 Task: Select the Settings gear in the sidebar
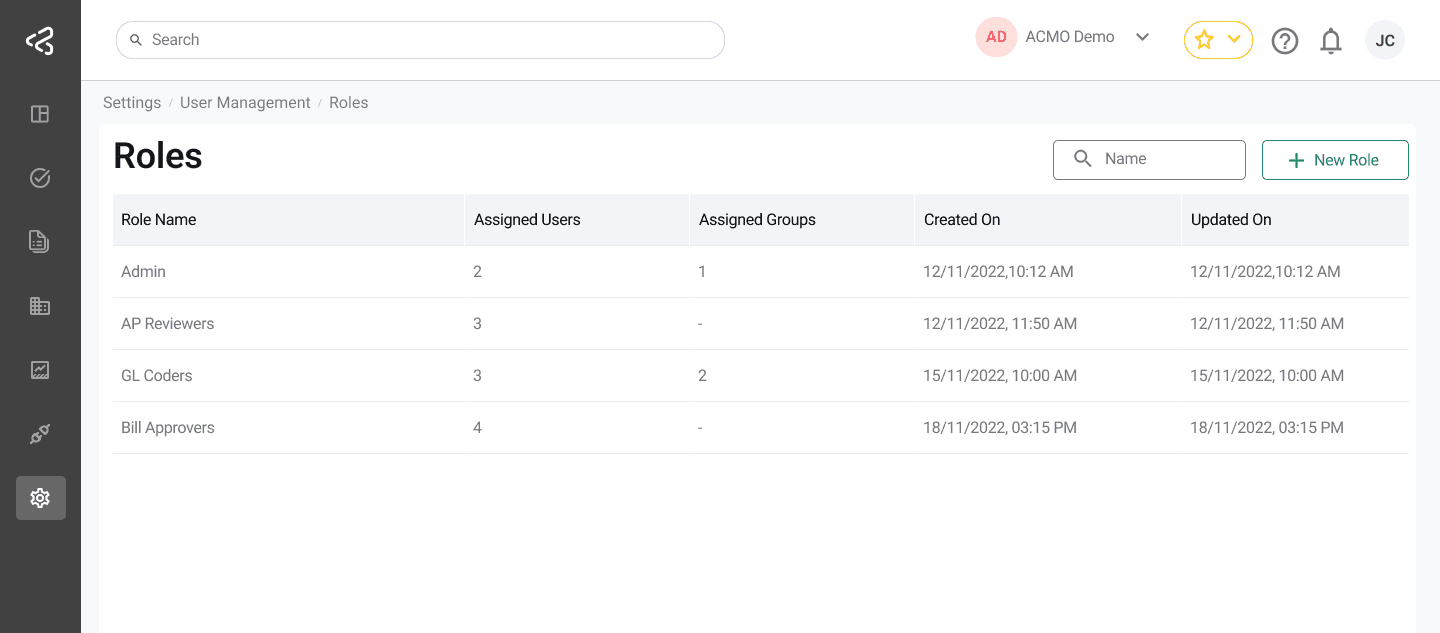point(40,497)
